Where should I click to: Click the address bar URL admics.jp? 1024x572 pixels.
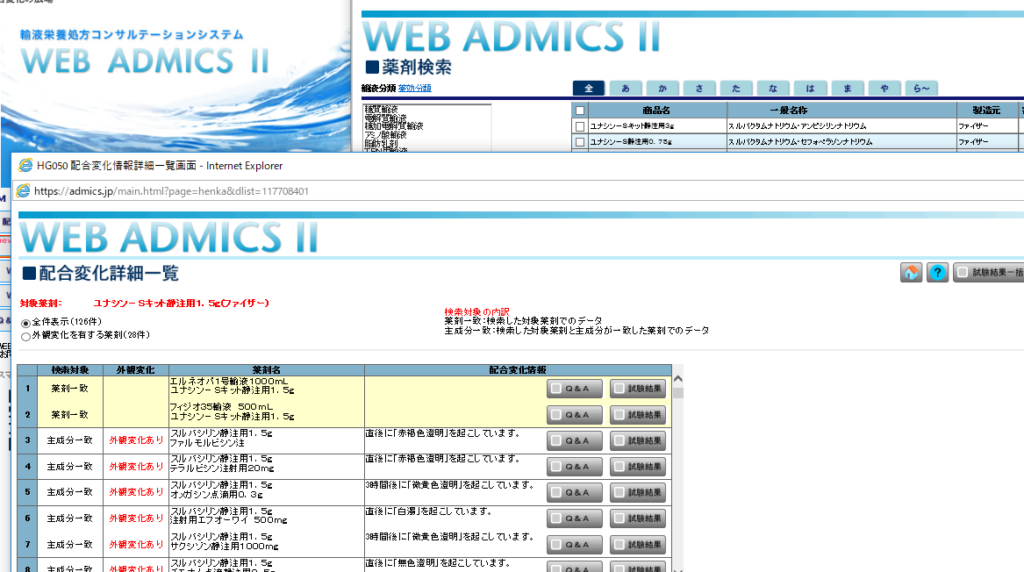(171, 191)
